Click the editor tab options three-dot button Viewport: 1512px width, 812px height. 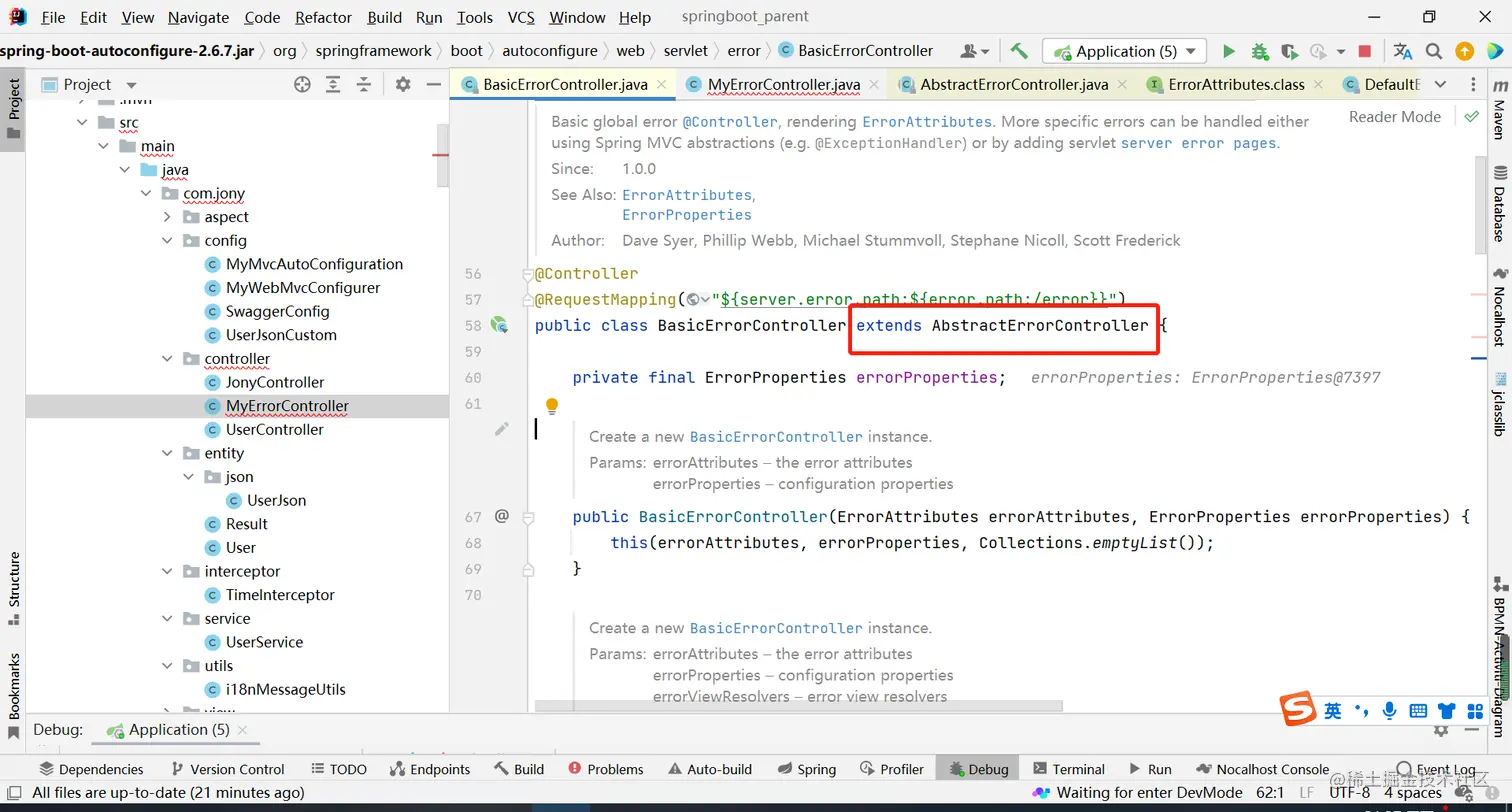coord(1474,85)
